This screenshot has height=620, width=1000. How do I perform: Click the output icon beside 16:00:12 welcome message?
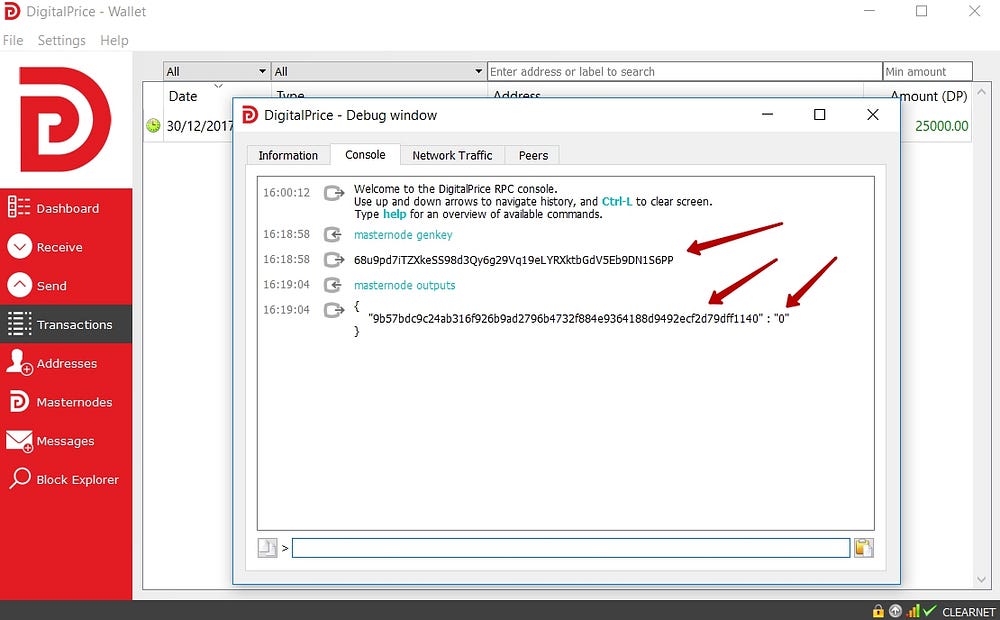(x=334, y=193)
